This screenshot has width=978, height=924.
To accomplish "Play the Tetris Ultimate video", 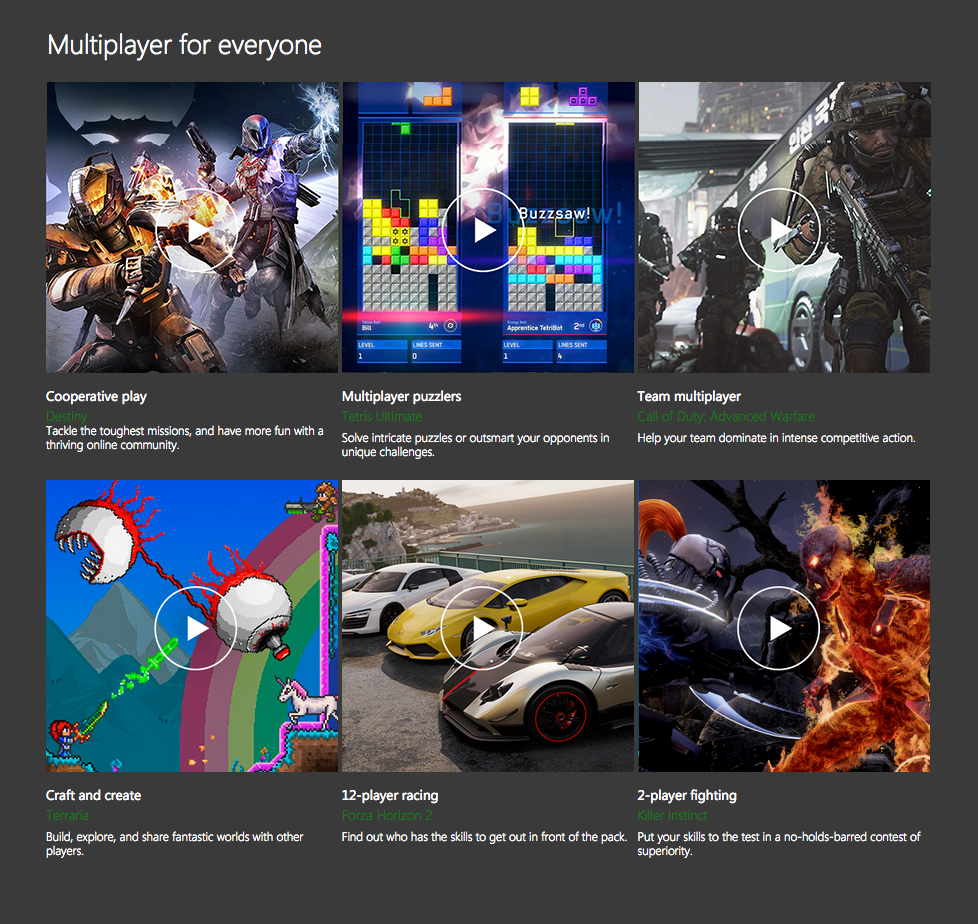I will pyautogui.click(x=483, y=230).
